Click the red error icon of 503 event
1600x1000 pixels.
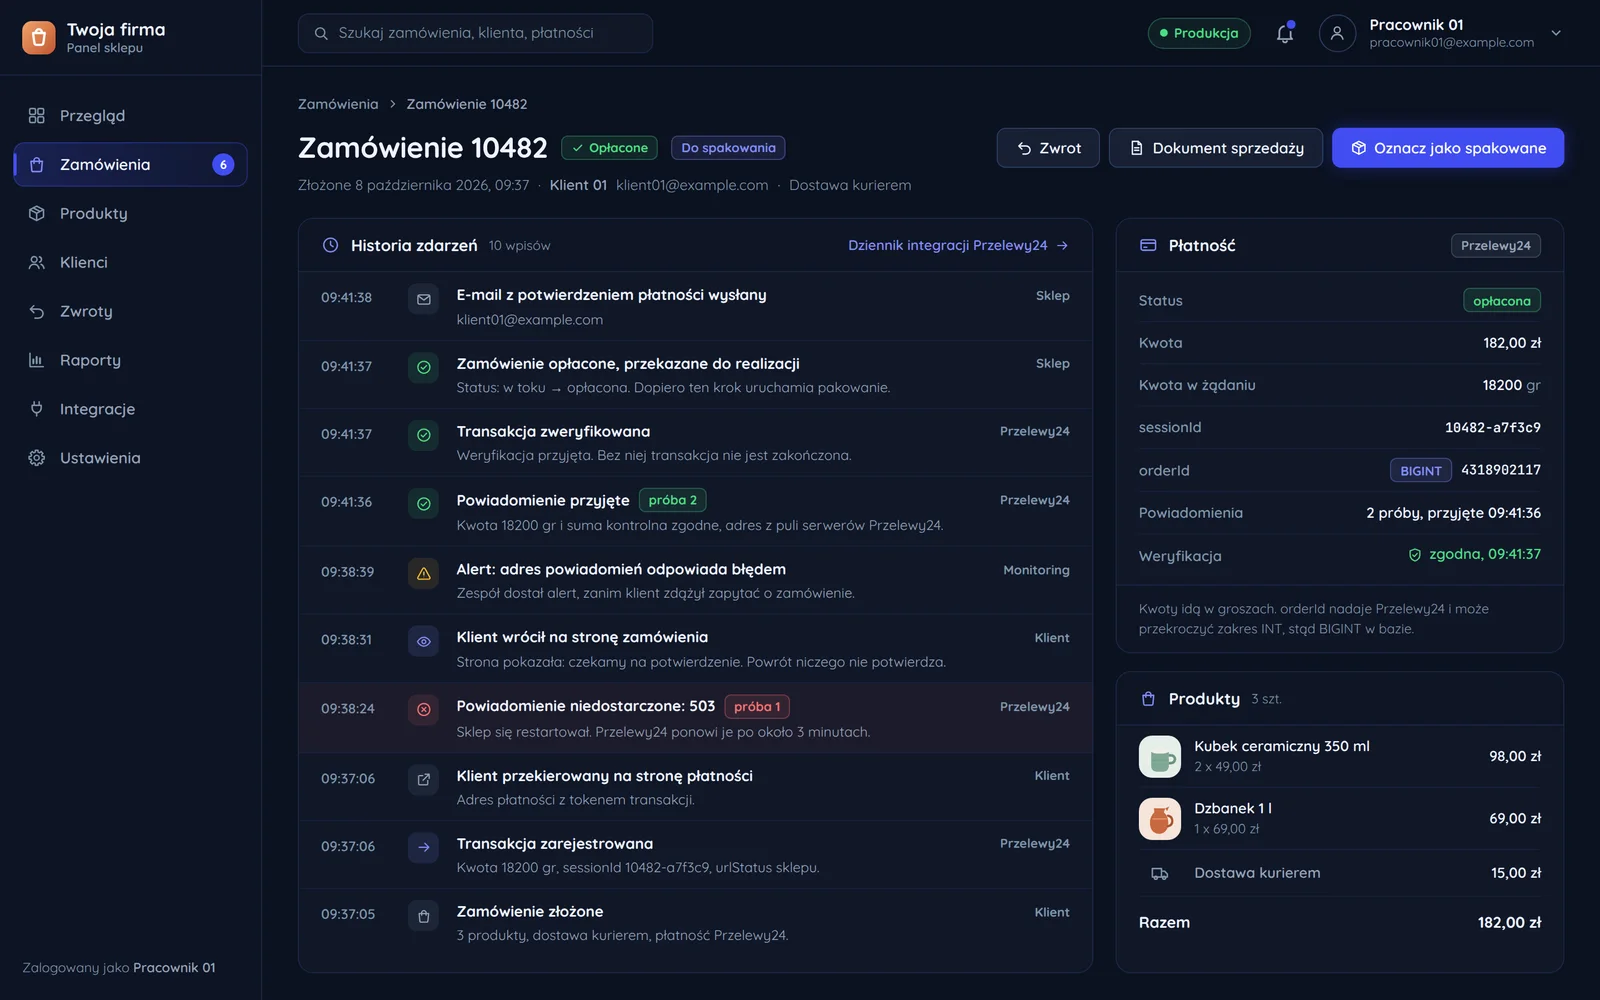tap(424, 709)
